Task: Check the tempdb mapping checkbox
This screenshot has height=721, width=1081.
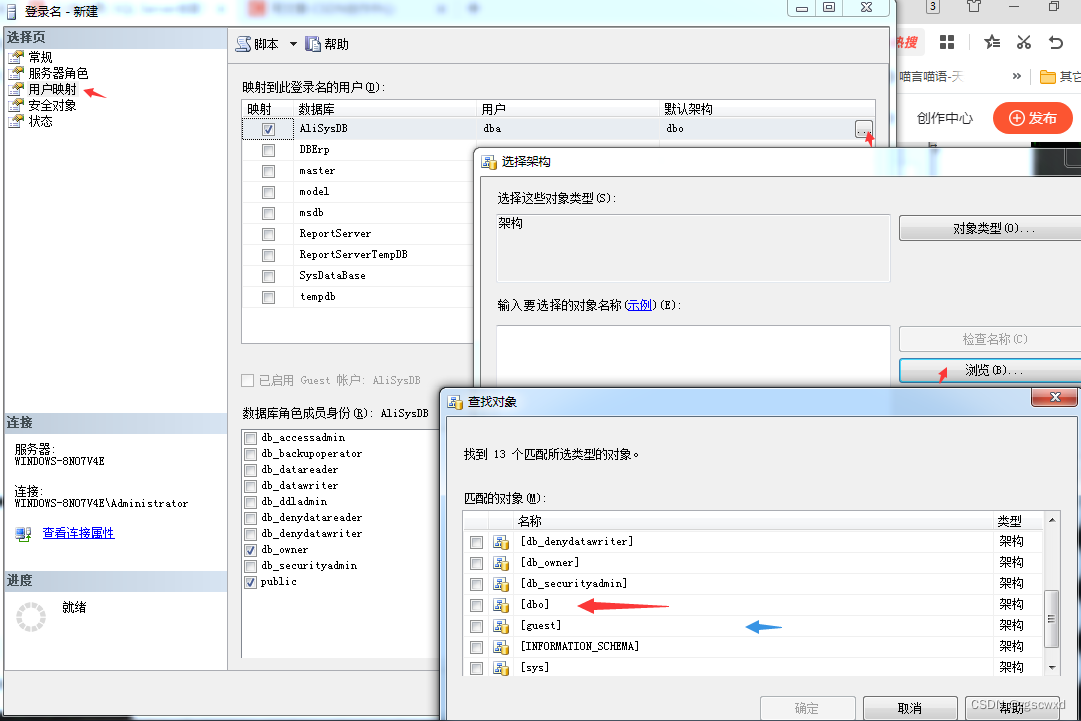Action: [x=268, y=297]
